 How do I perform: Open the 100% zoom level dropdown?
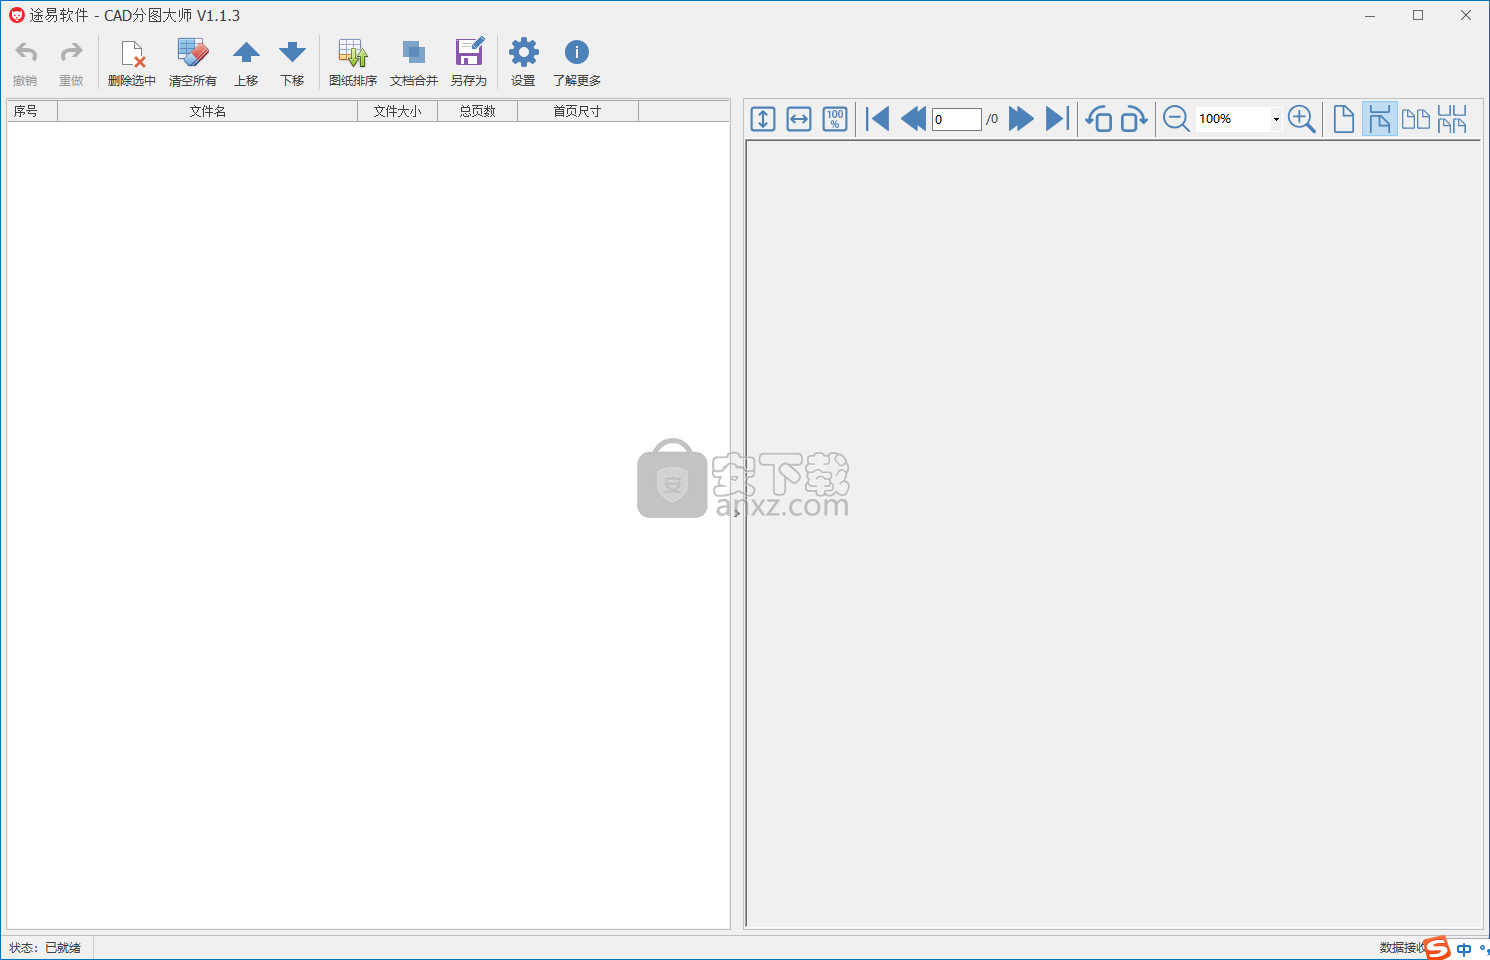(x=1276, y=119)
